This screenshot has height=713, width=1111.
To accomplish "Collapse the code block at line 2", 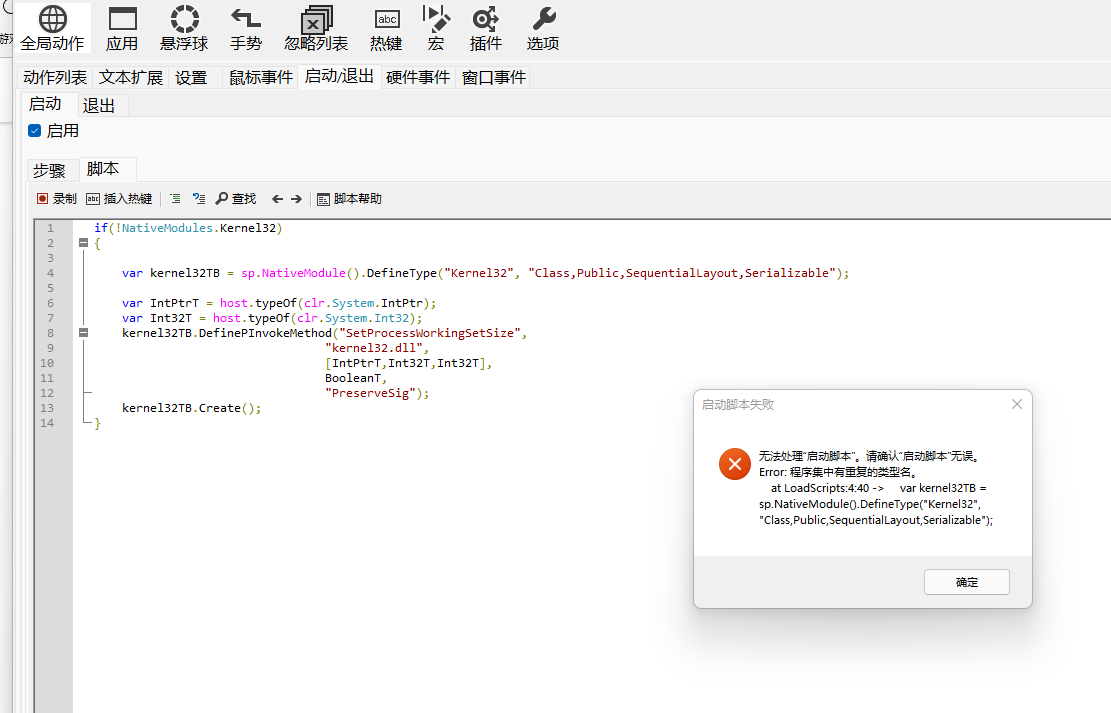I will point(83,243).
